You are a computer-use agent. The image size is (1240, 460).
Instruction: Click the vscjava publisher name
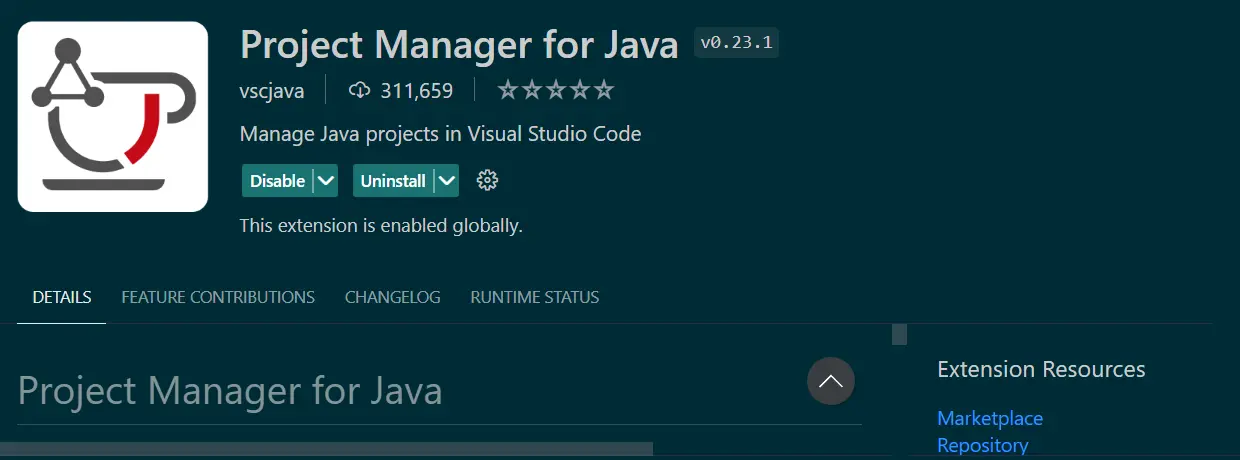pyautogui.click(x=272, y=91)
